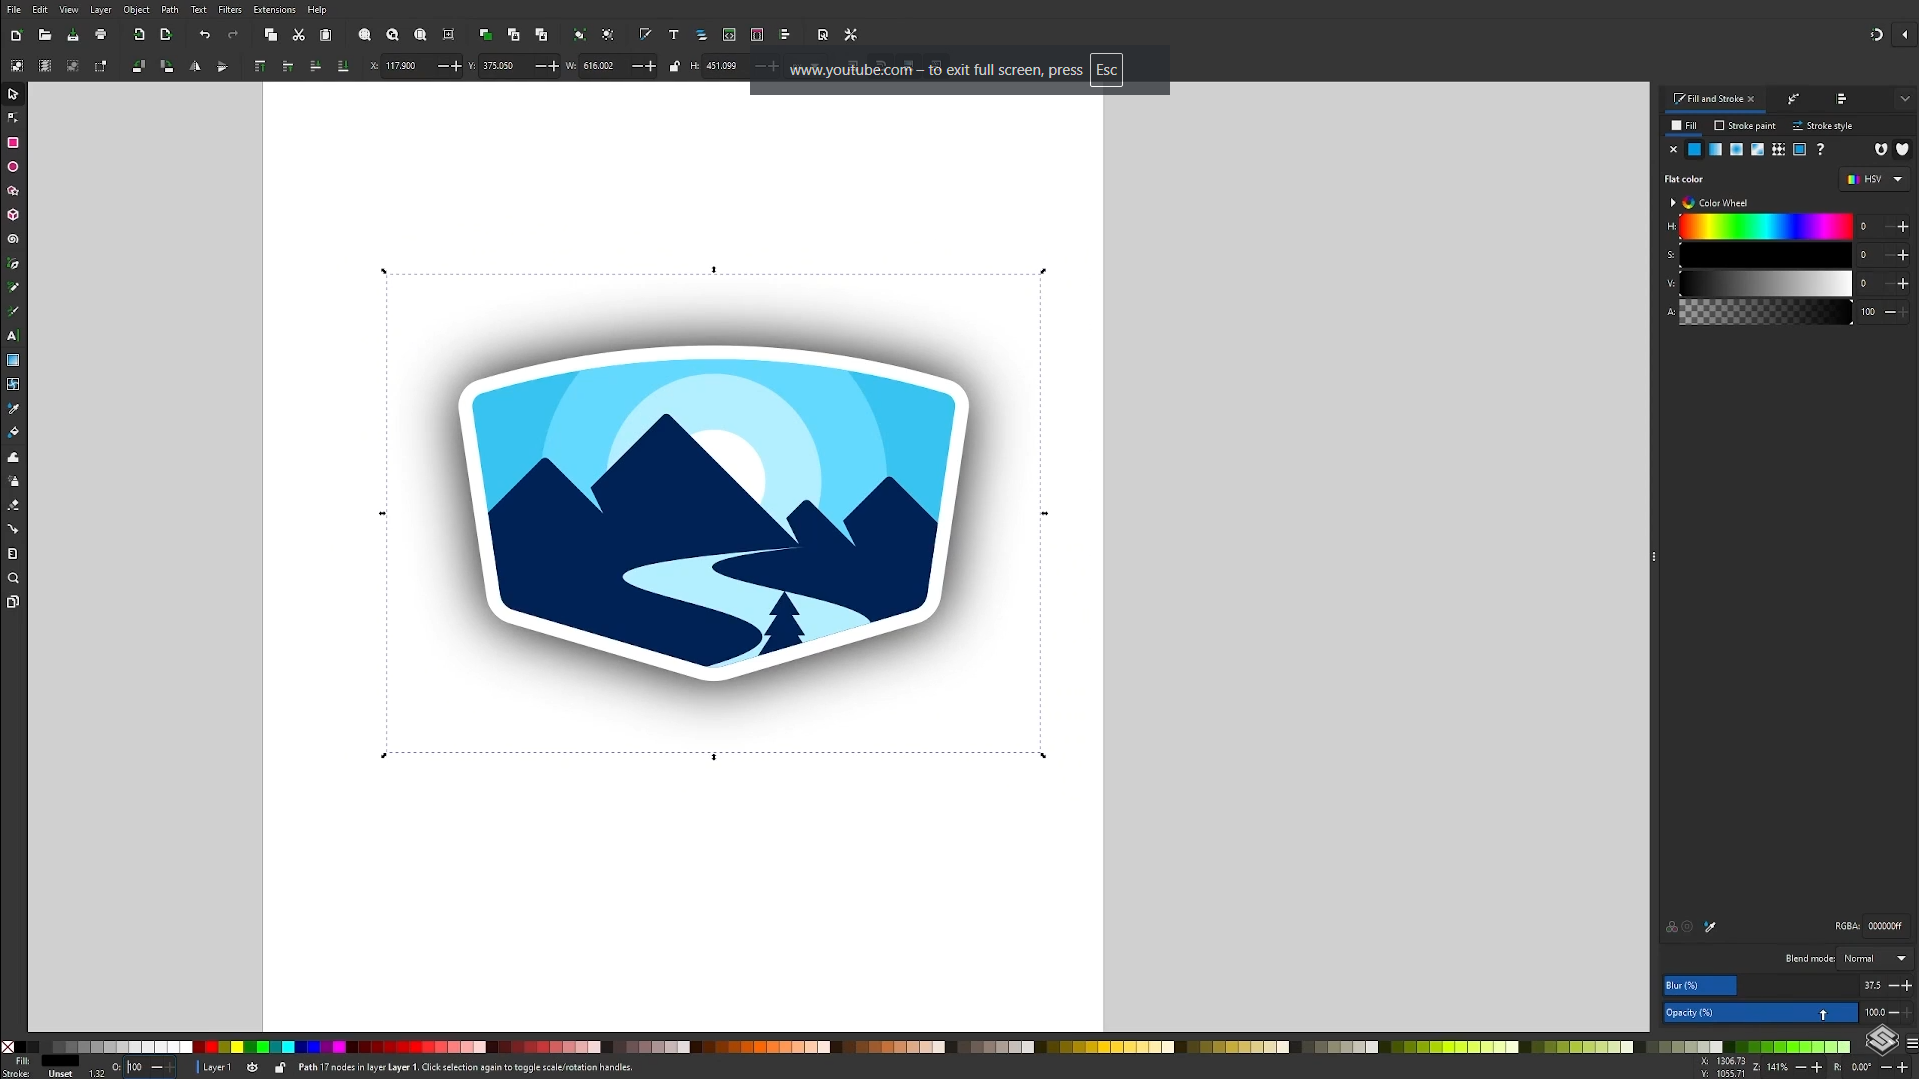The height and width of the screenshot is (1079, 1919).
Task: Toggle Layer 1 lock in status bar
Action: (280, 1067)
